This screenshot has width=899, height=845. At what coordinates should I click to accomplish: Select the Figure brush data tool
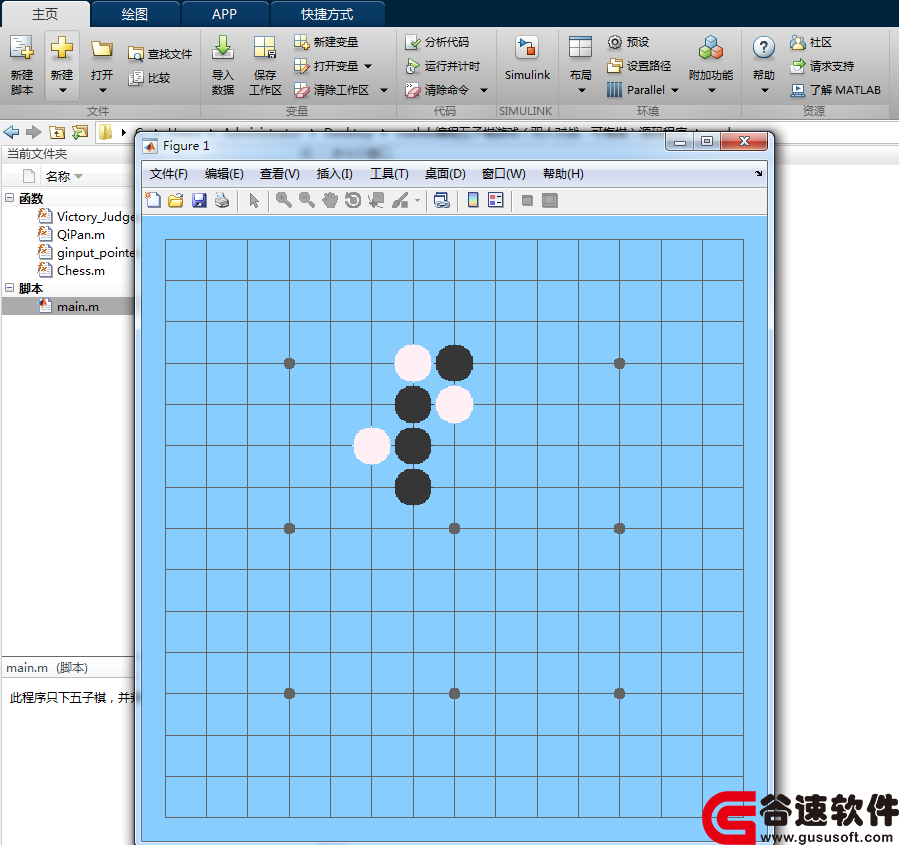(x=400, y=200)
